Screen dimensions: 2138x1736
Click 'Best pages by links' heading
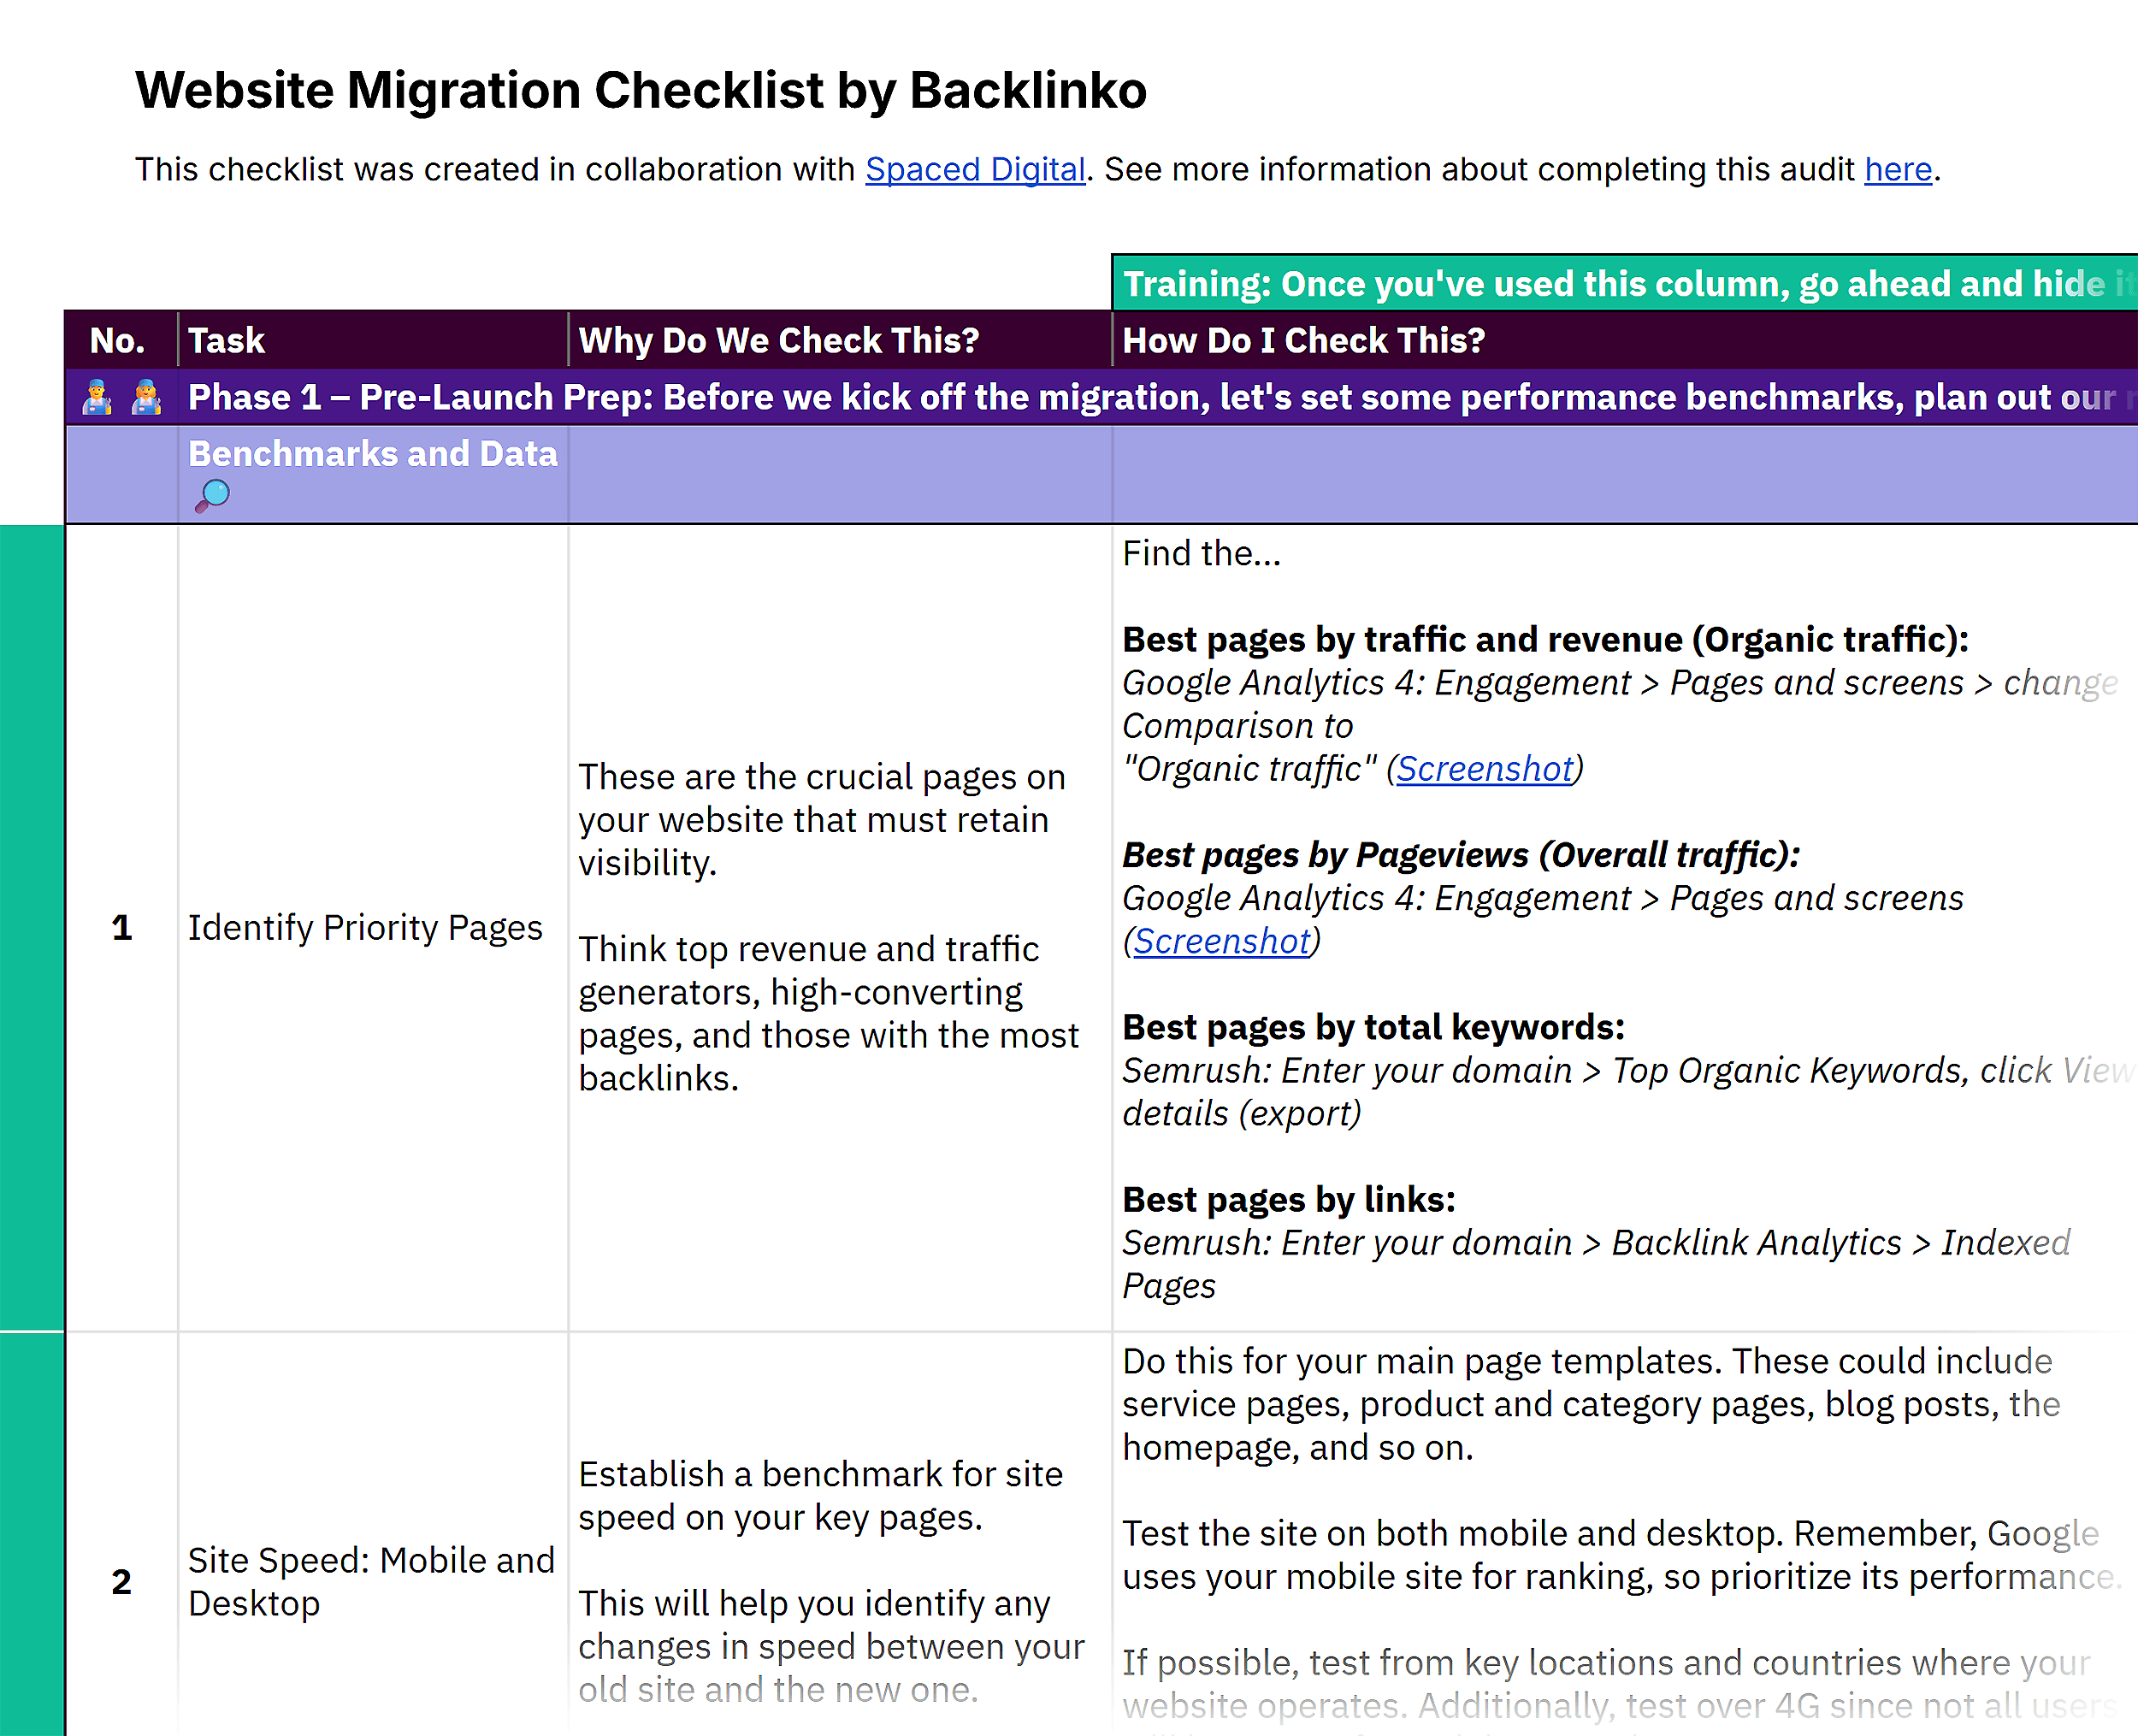tap(1289, 1200)
